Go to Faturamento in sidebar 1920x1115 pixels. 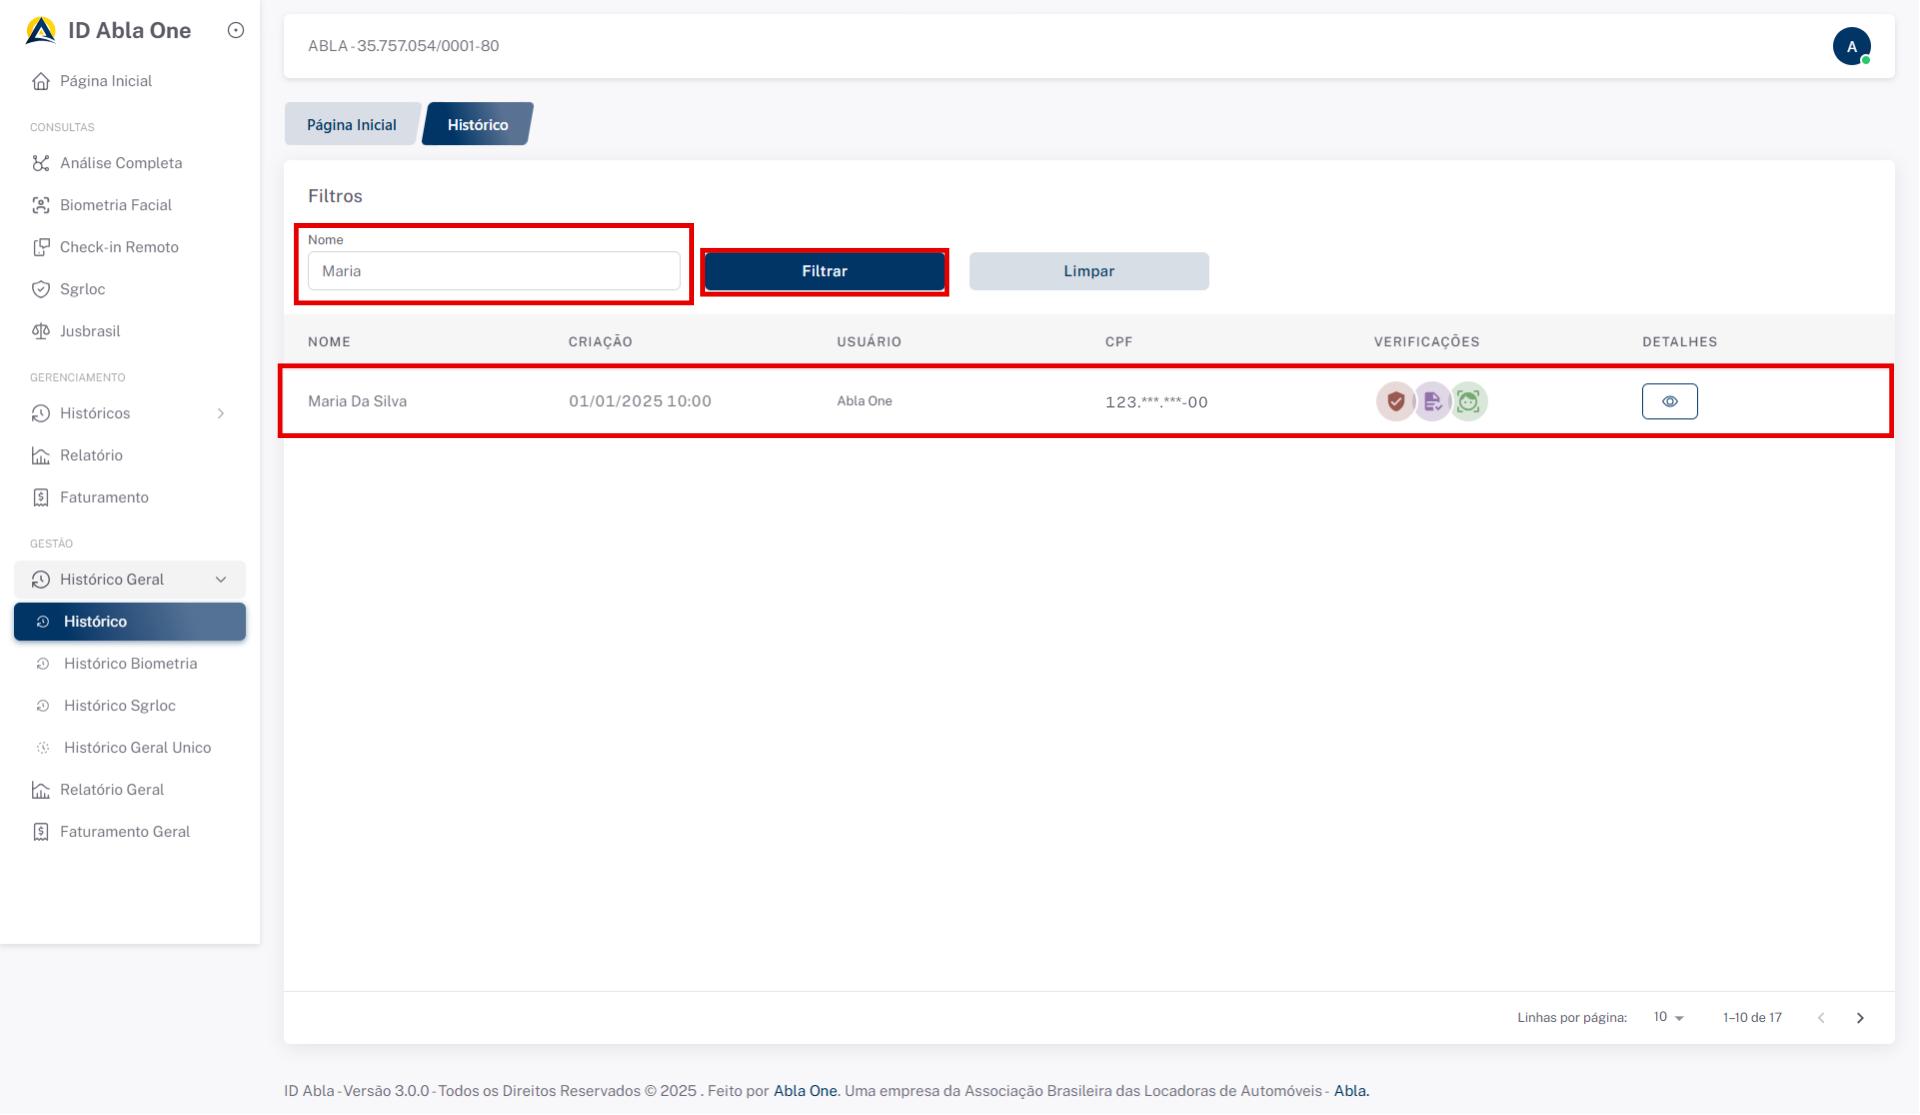(104, 497)
